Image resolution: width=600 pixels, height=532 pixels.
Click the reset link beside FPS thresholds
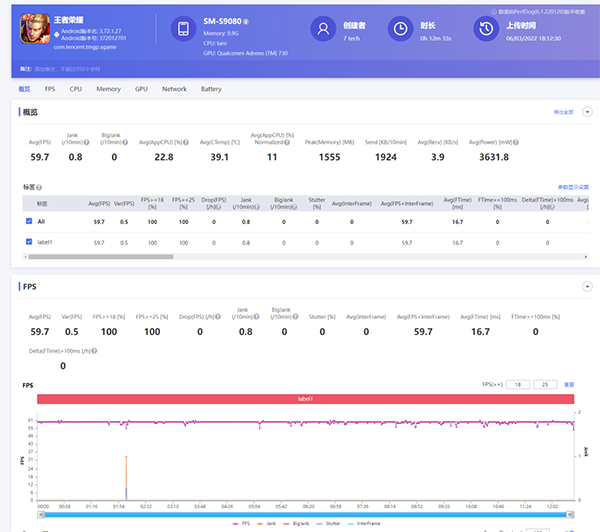[569, 384]
